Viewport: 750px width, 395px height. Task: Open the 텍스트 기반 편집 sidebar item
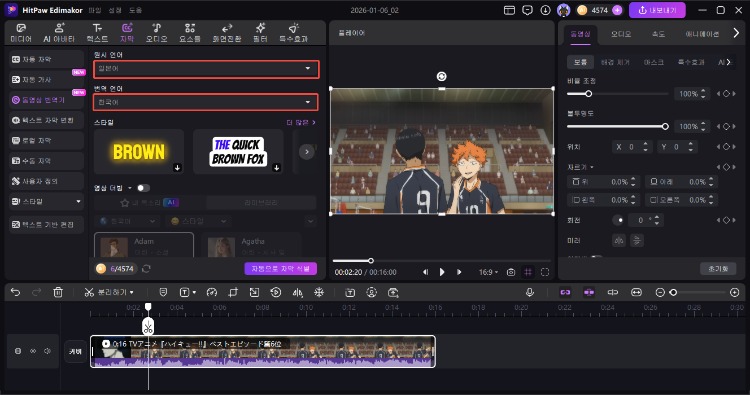click(46, 224)
